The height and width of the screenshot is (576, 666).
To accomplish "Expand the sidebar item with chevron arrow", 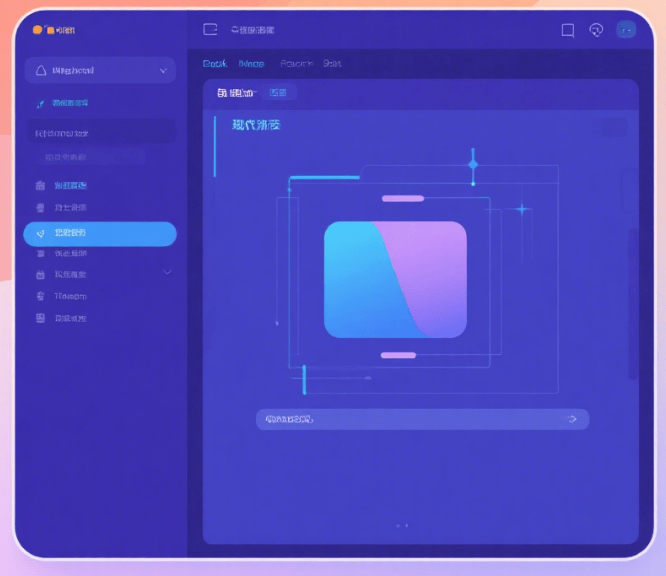I will tap(167, 273).
